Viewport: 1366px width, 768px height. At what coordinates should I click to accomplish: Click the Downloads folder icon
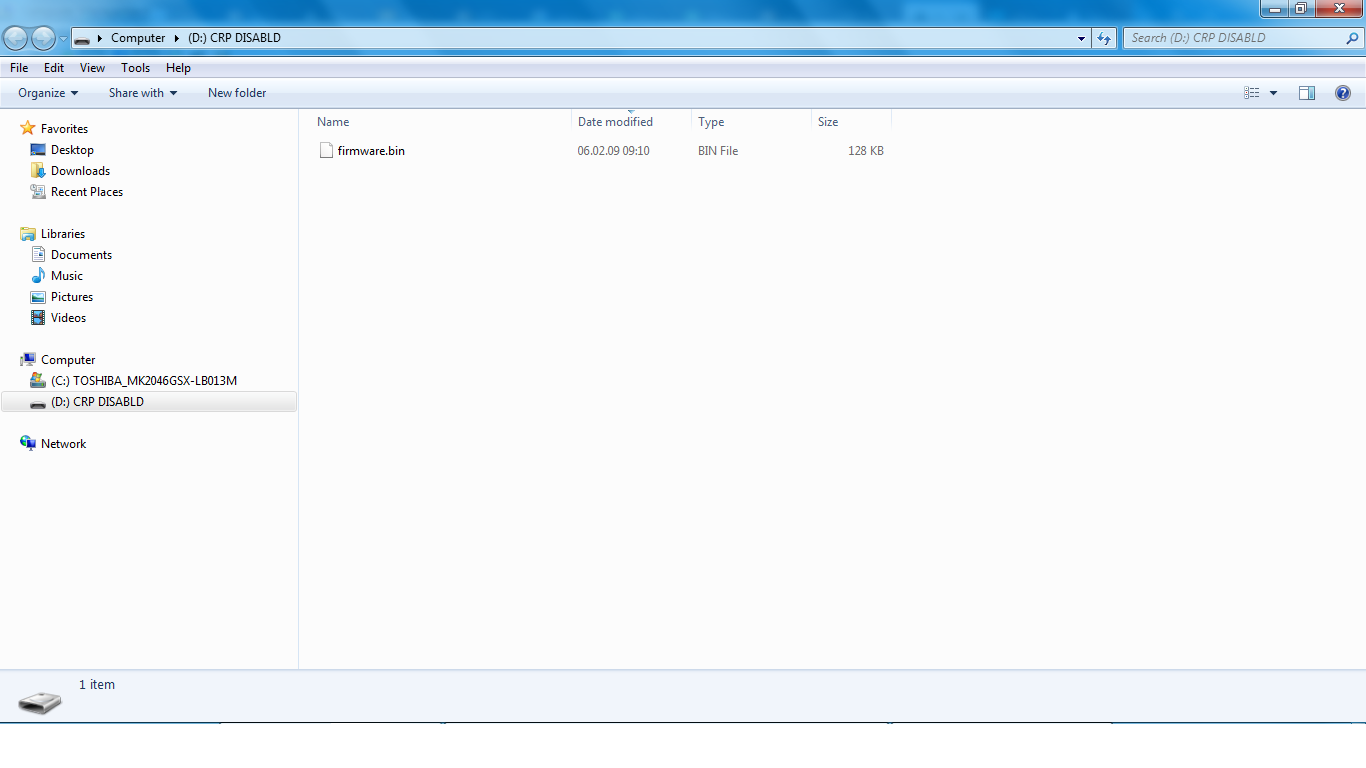tap(38, 171)
